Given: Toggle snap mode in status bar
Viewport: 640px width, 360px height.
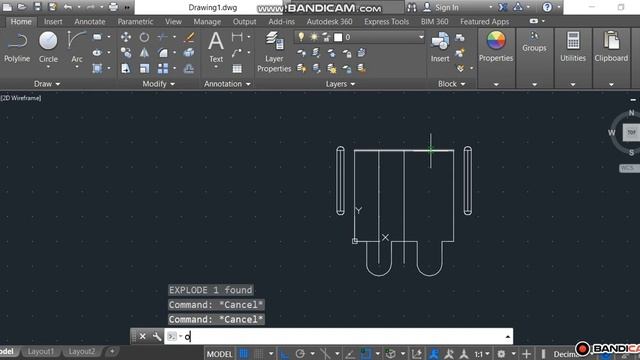Looking at the screenshot, I should coord(259,353).
